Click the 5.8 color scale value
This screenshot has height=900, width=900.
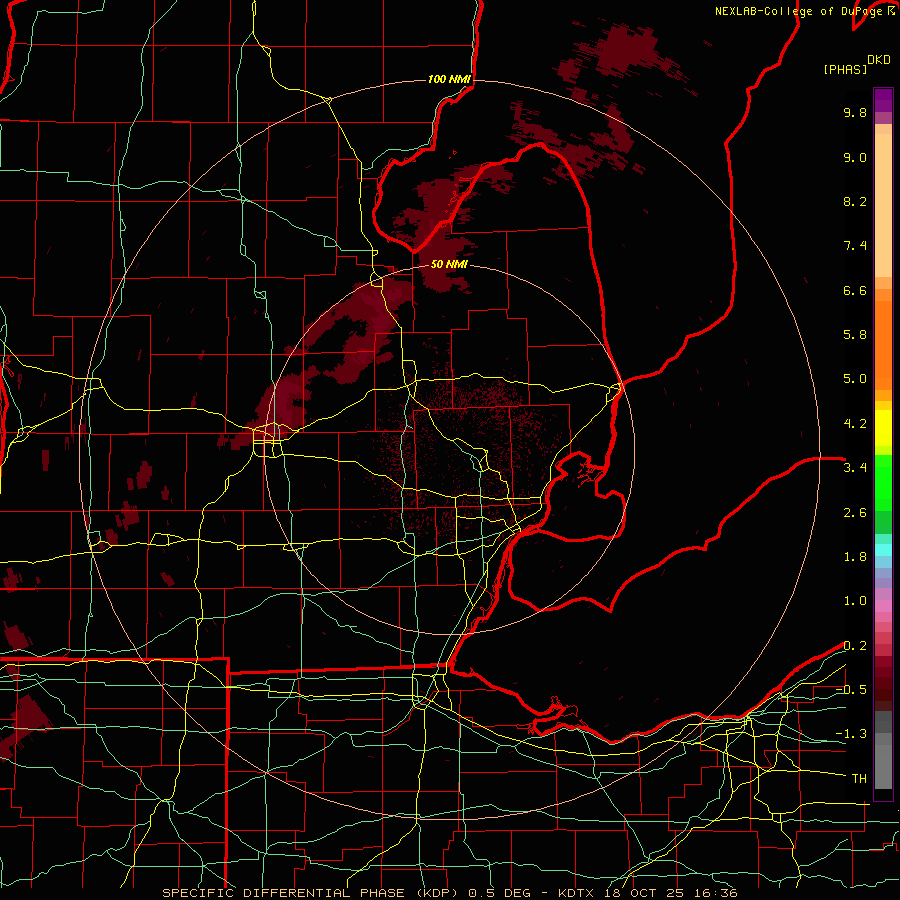click(x=855, y=335)
